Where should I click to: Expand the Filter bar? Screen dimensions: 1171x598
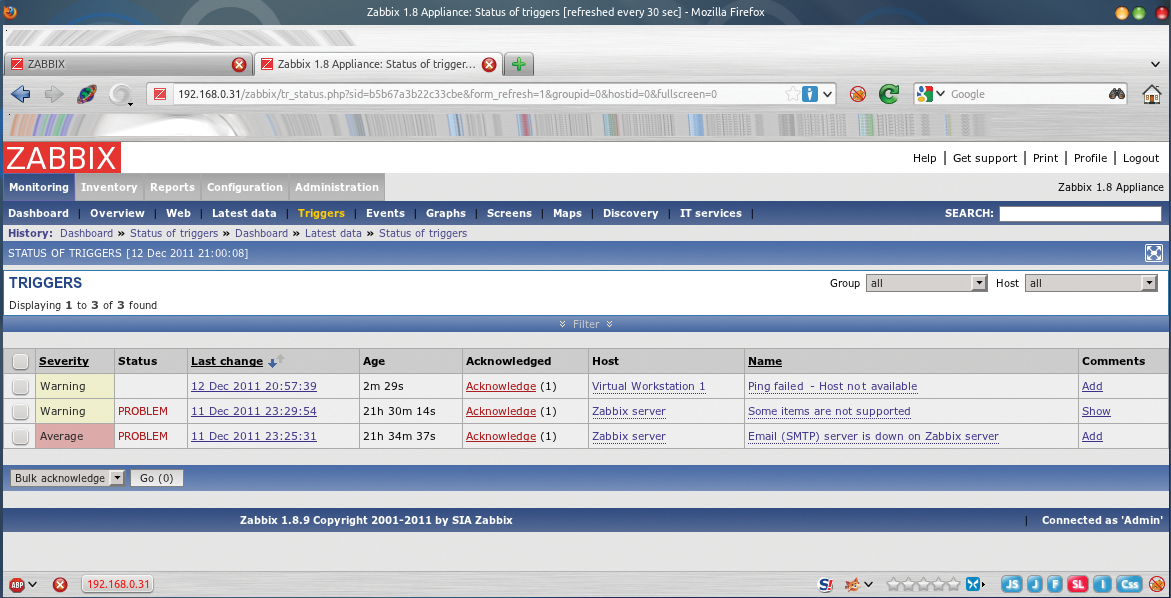click(x=586, y=324)
